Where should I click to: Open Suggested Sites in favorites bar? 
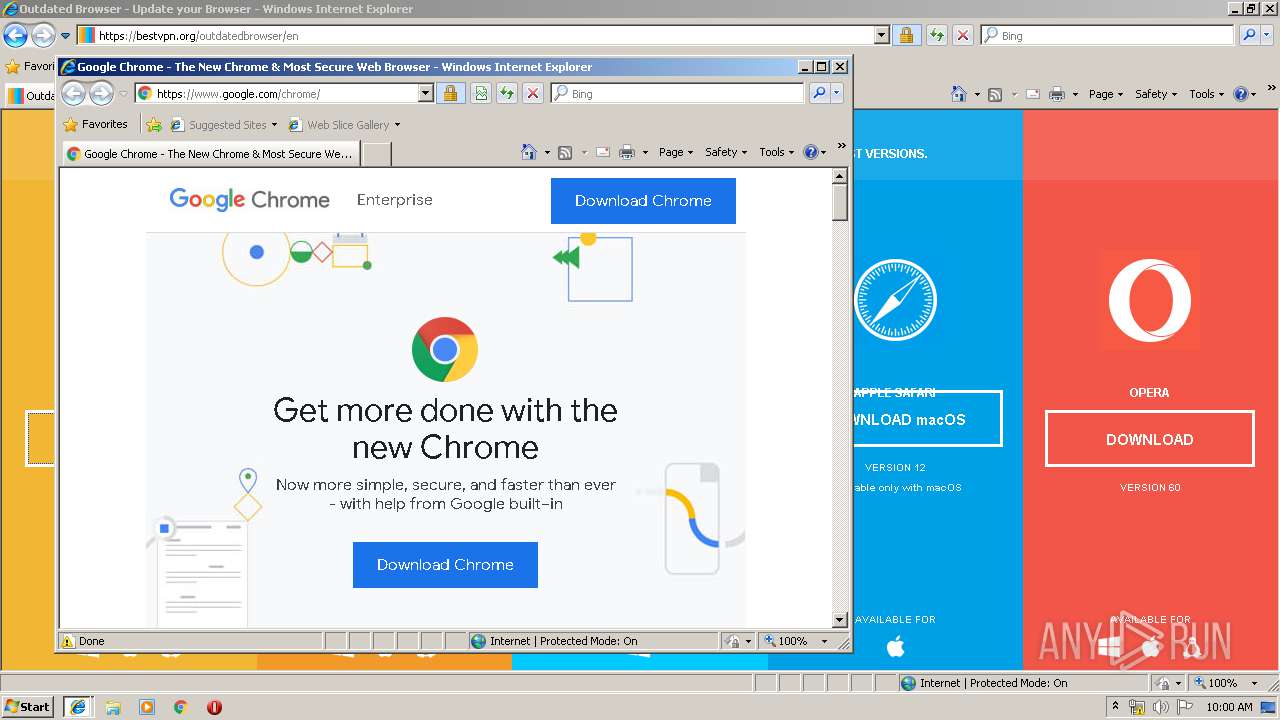(x=225, y=125)
